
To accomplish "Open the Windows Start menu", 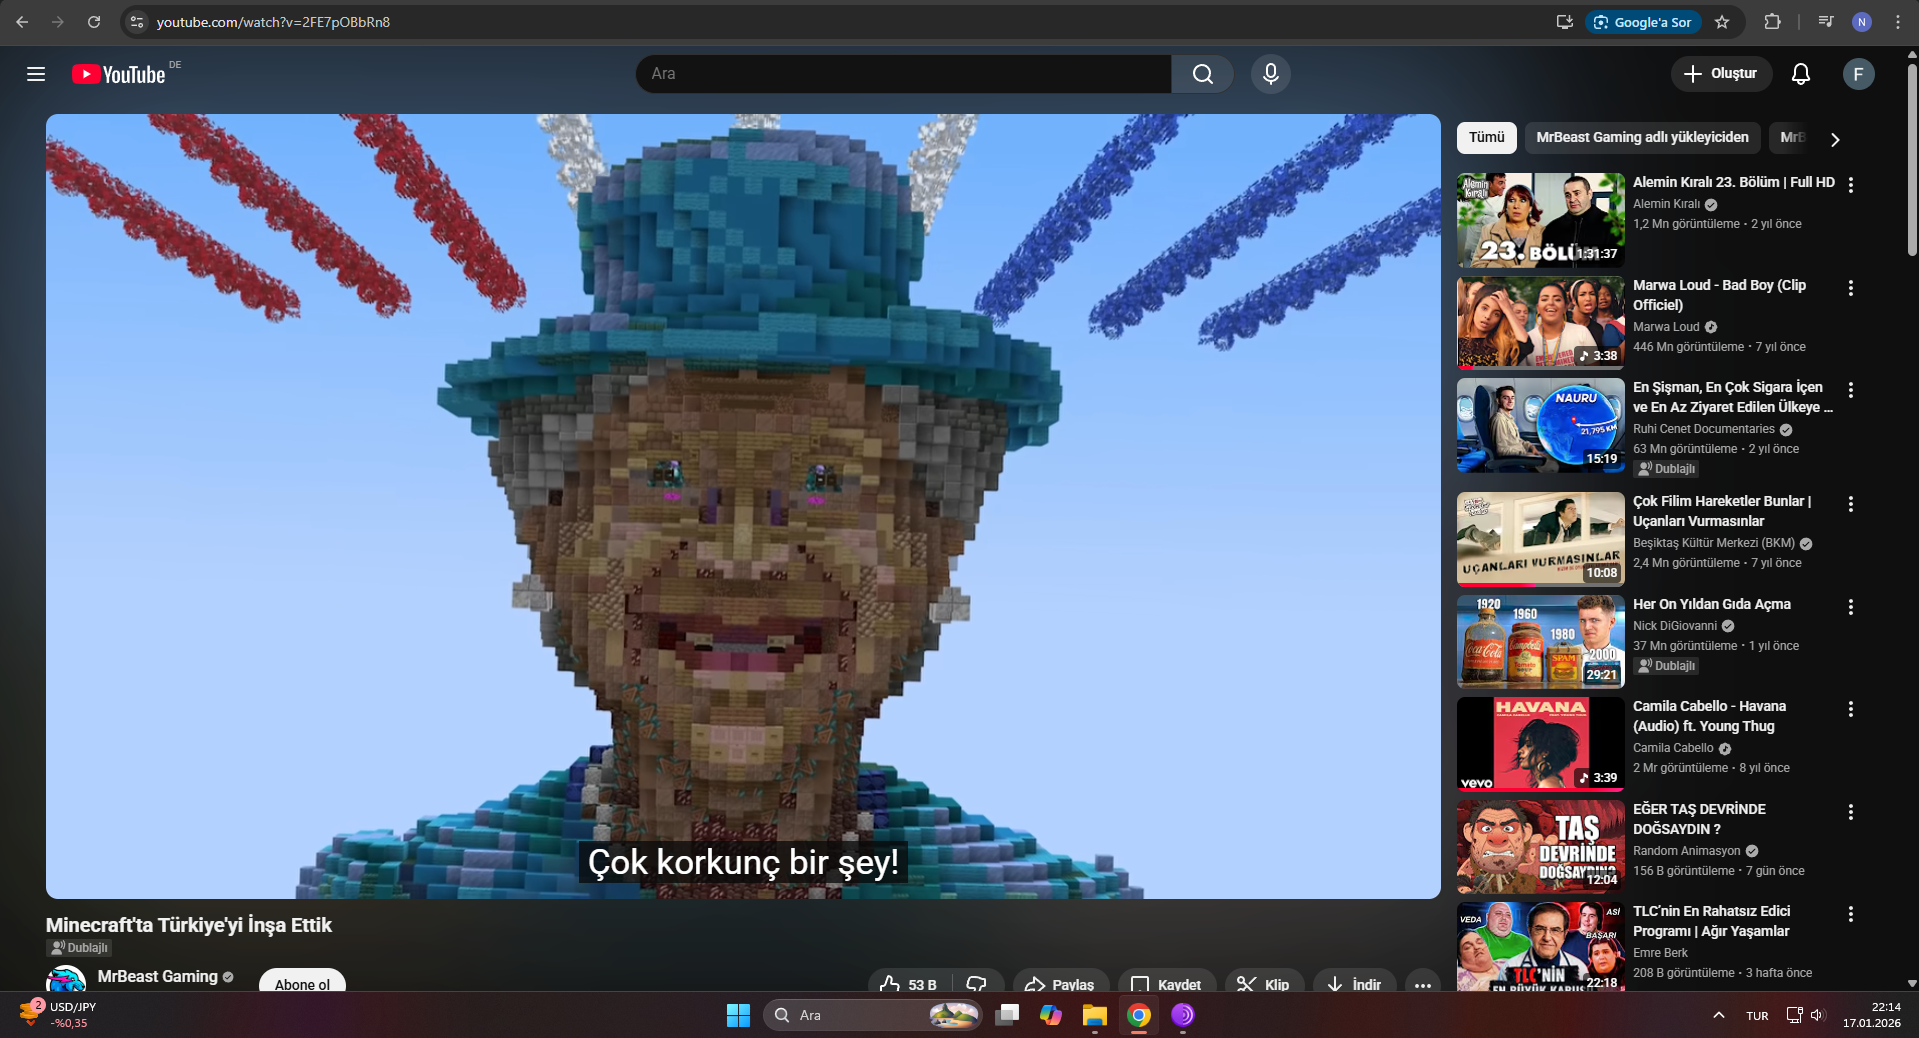I will 738,1015.
